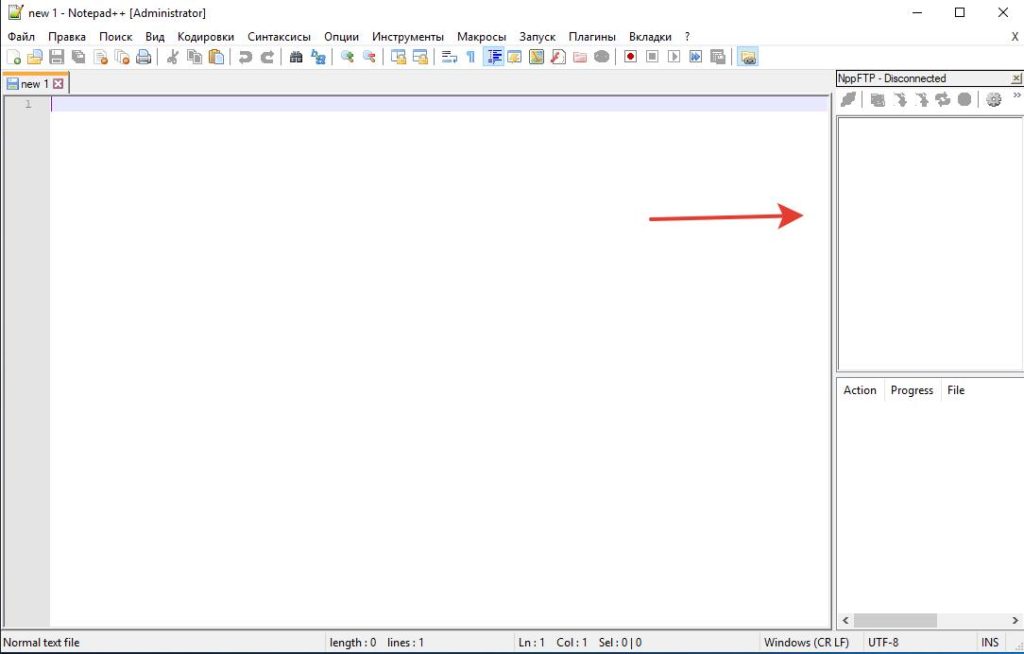The width and height of the screenshot is (1024, 654).
Task: Click the NppFTP upload file icon
Action: click(921, 99)
